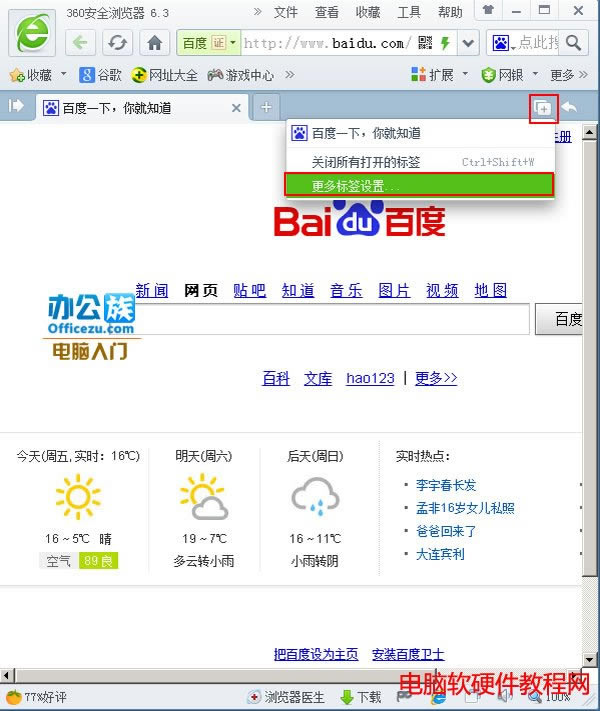Open 浏览器医生 in the status bar

point(287,697)
